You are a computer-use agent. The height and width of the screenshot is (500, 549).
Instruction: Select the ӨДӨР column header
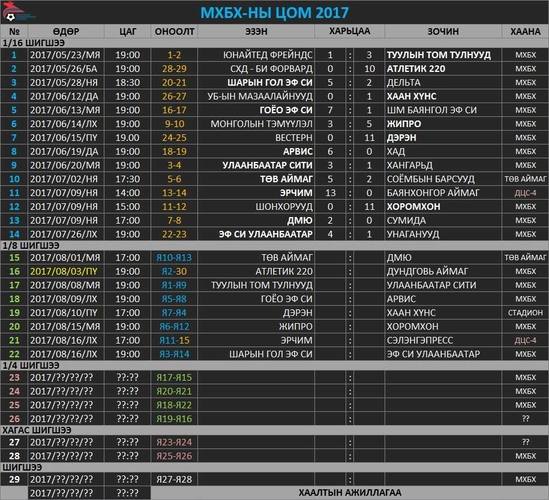tap(66, 31)
